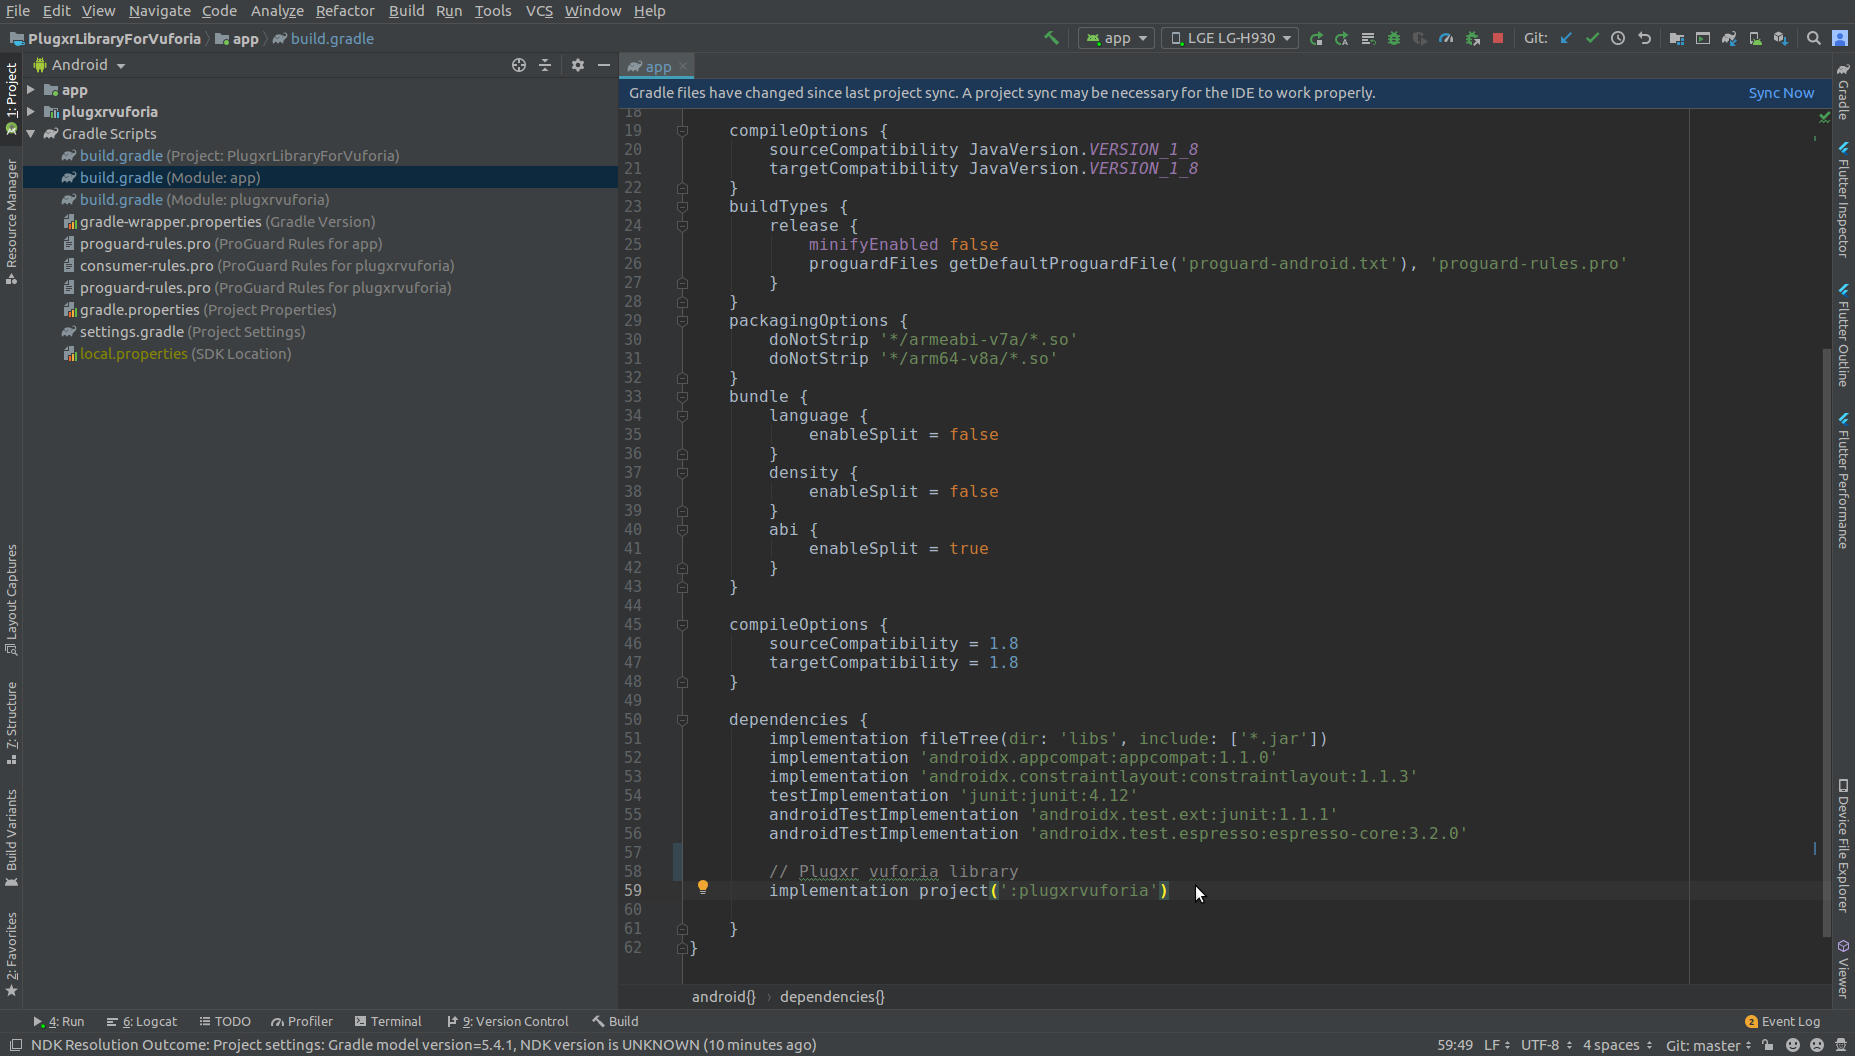Screen dimensions: 1855x1056
Task: Toggle the Z: Structure side panel
Action: [11, 722]
